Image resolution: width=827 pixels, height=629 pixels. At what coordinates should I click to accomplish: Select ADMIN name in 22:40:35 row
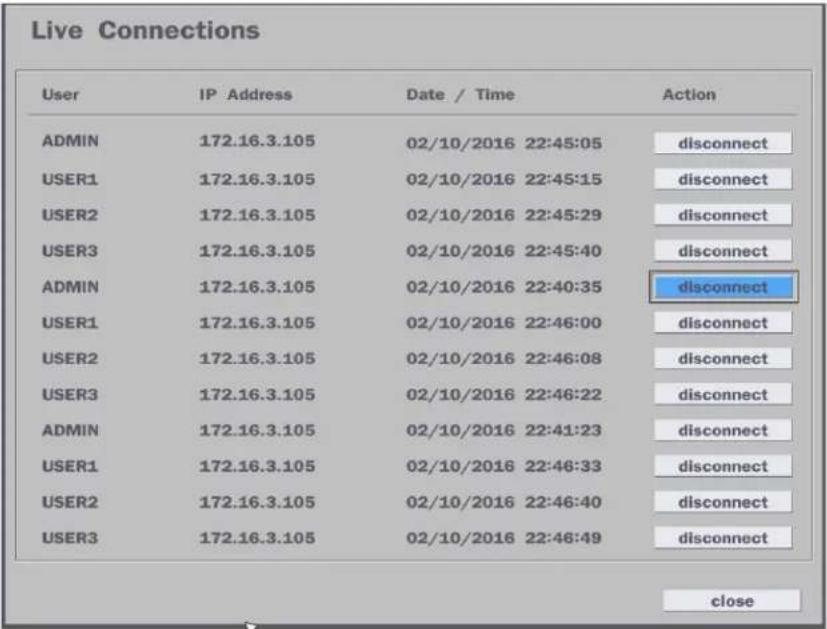70,287
